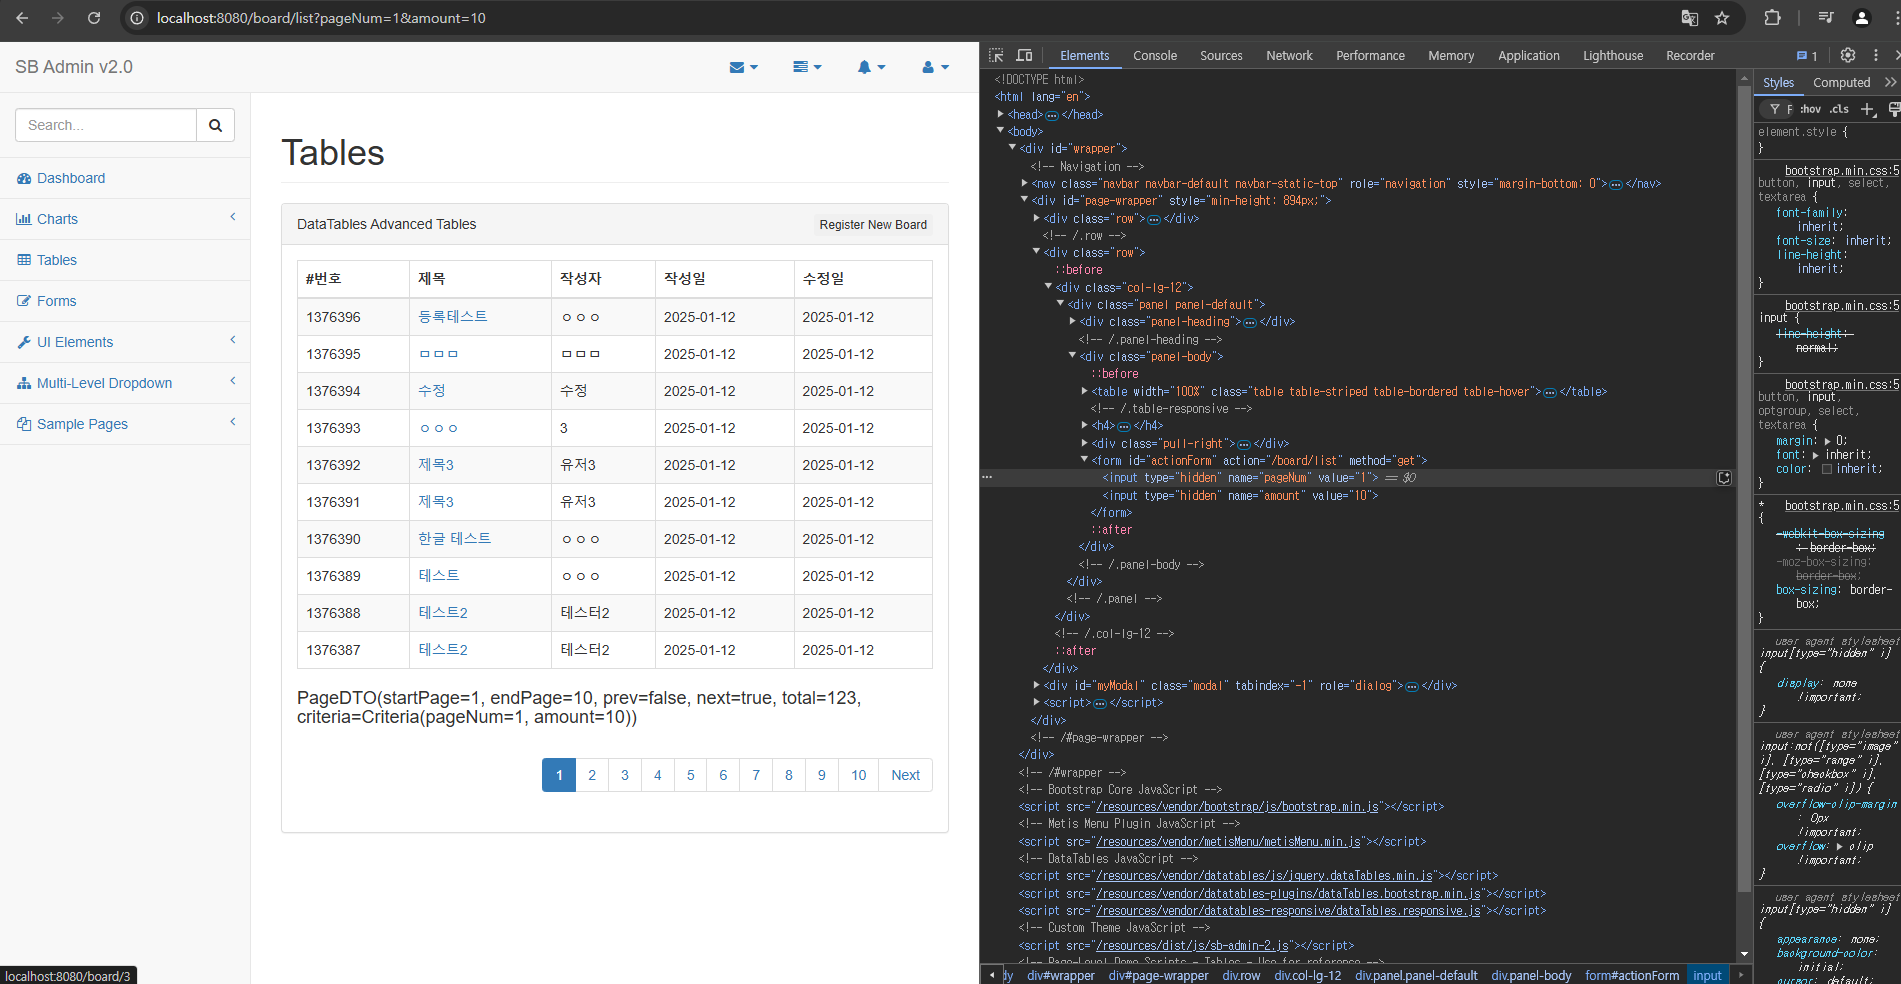Go to pagination page 10
Viewport: 1901px width, 984px height.
pos(858,775)
